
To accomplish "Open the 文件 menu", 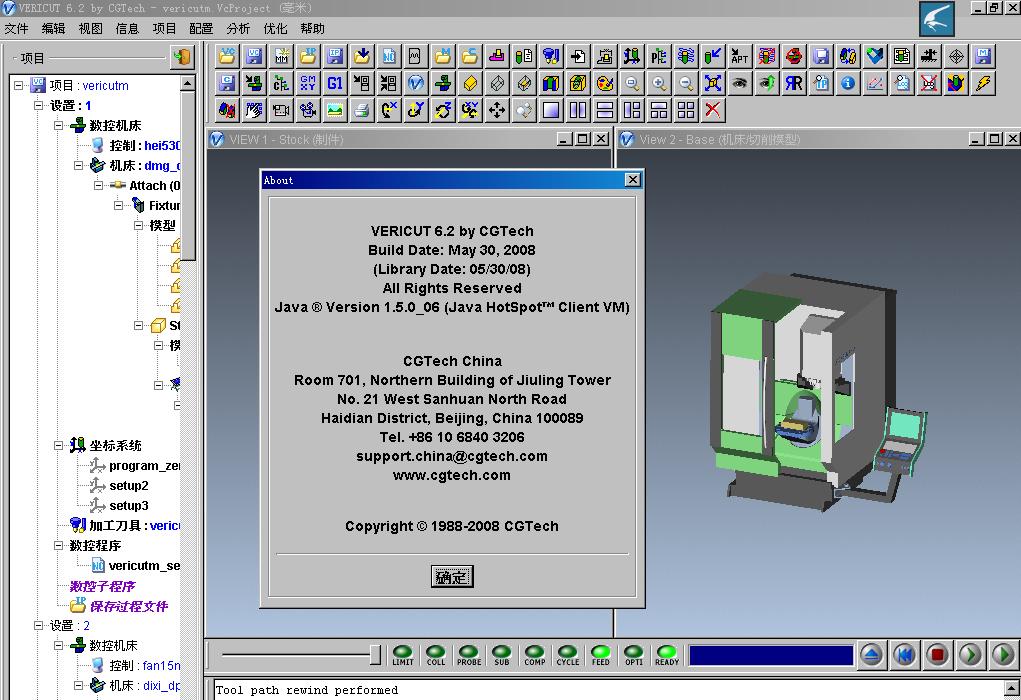I will tap(16, 29).
